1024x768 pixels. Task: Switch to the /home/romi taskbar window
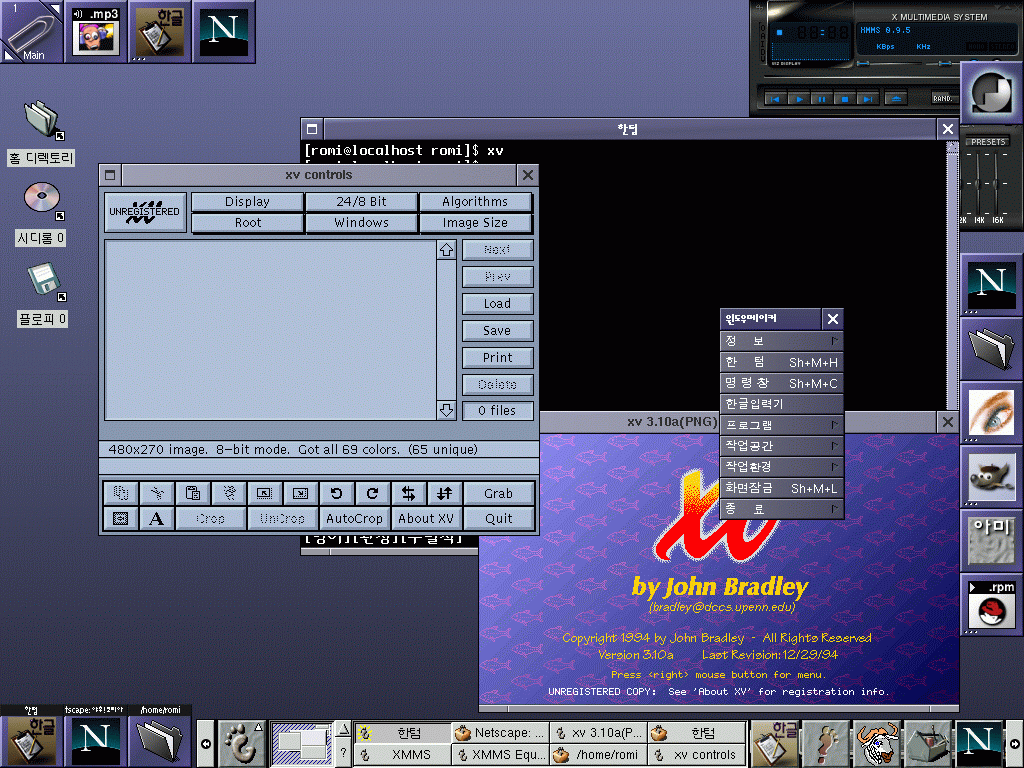pos(597,755)
